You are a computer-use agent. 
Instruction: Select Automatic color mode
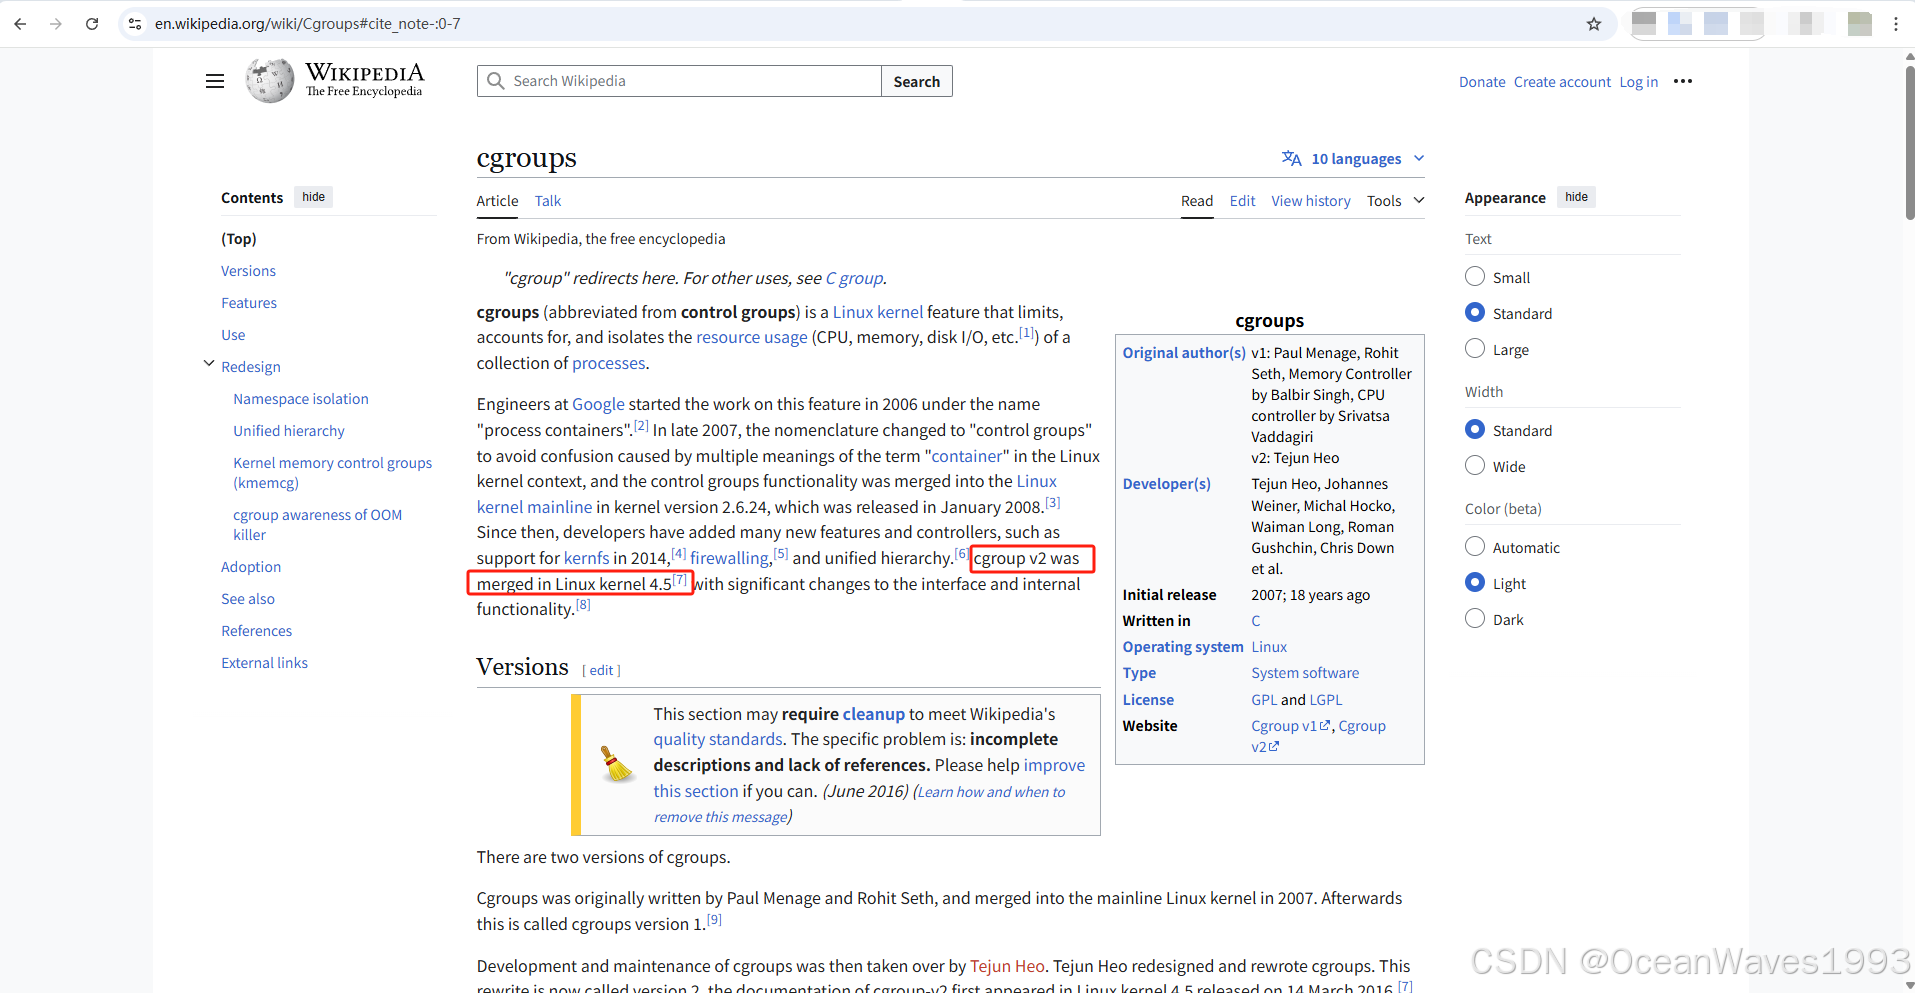pyautogui.click(x=1475, y=546)
